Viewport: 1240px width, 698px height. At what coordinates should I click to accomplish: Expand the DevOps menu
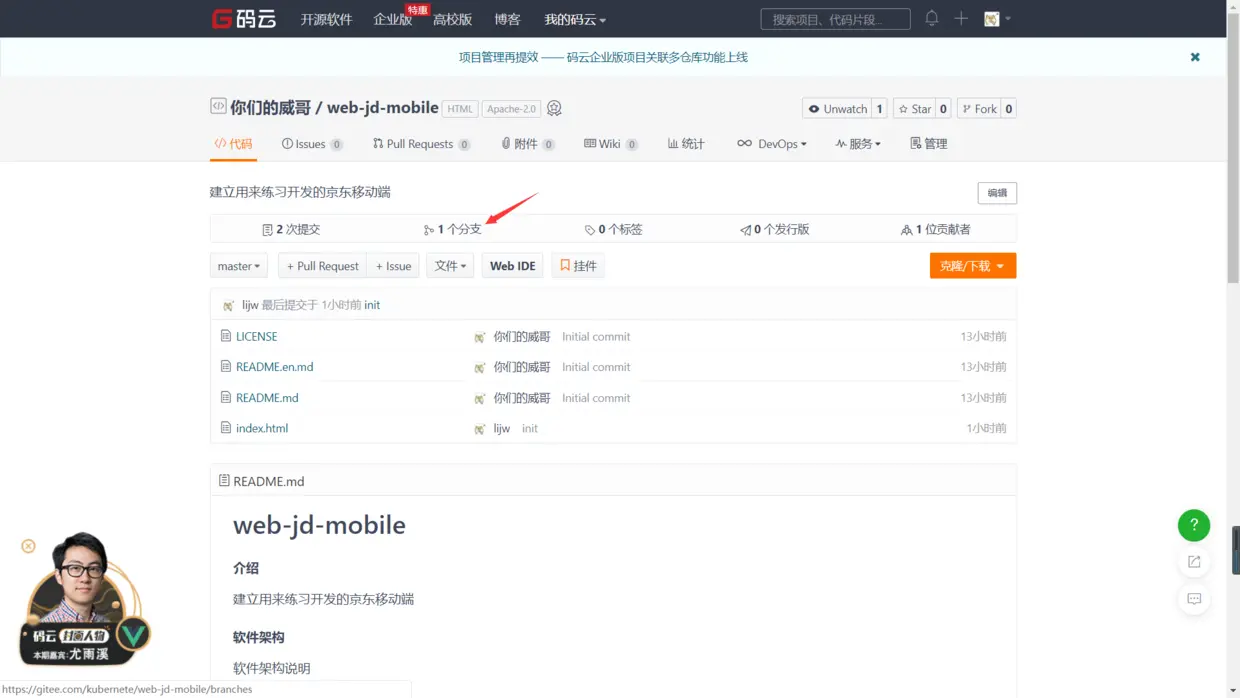[772, 144]
